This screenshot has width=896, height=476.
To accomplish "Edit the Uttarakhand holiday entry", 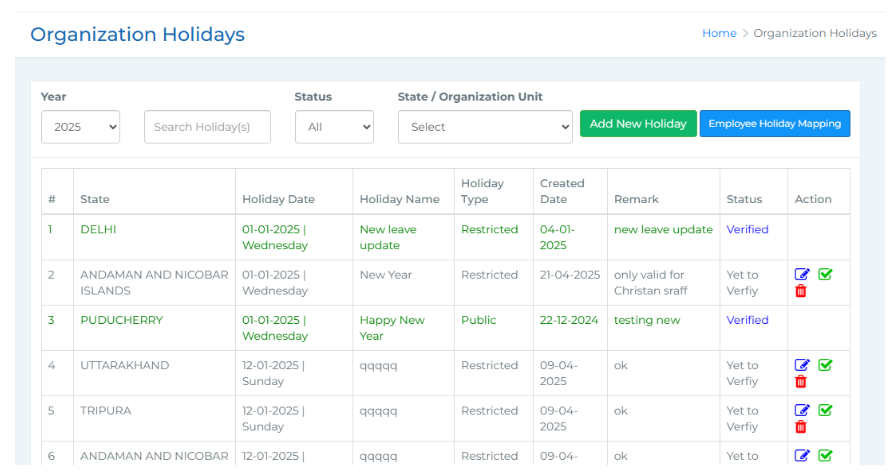I will tap(802, 365).
